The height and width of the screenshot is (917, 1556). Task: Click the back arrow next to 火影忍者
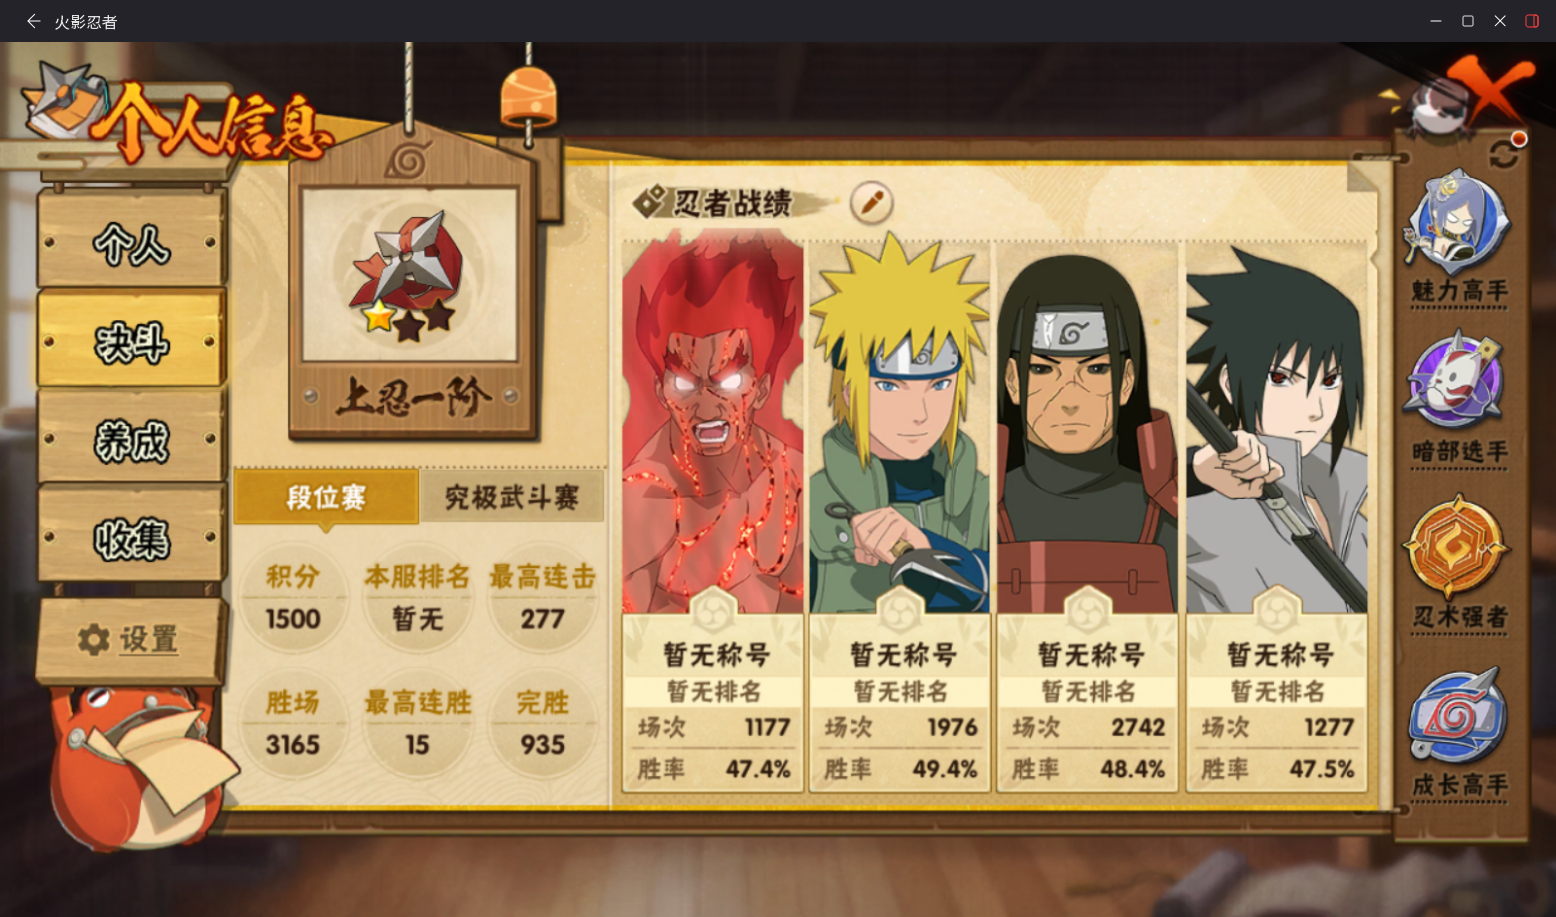pyautogui.click(x=33, y=21)
